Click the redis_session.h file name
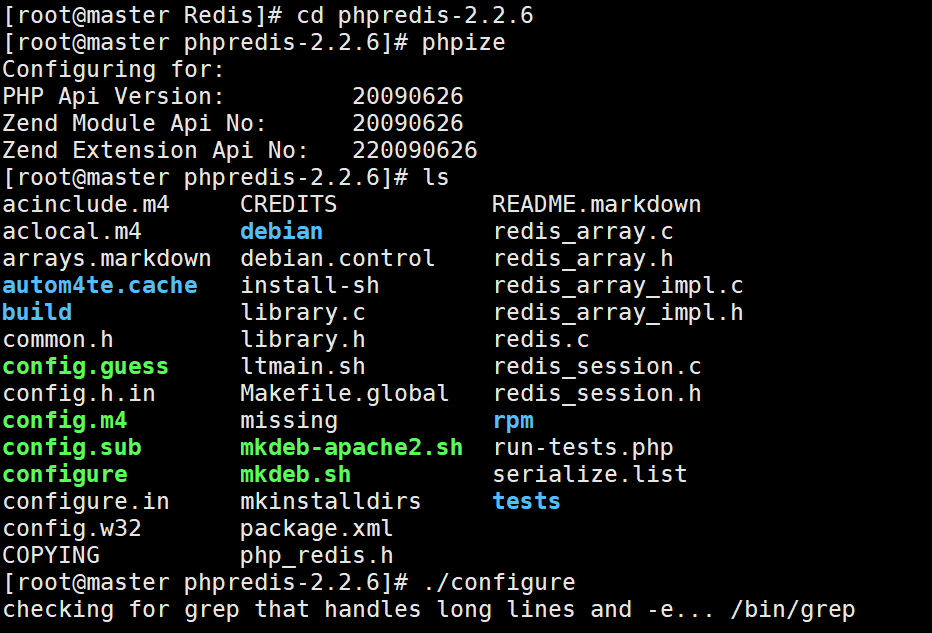This screenshot has height=633, width=932. pos(596,393)
